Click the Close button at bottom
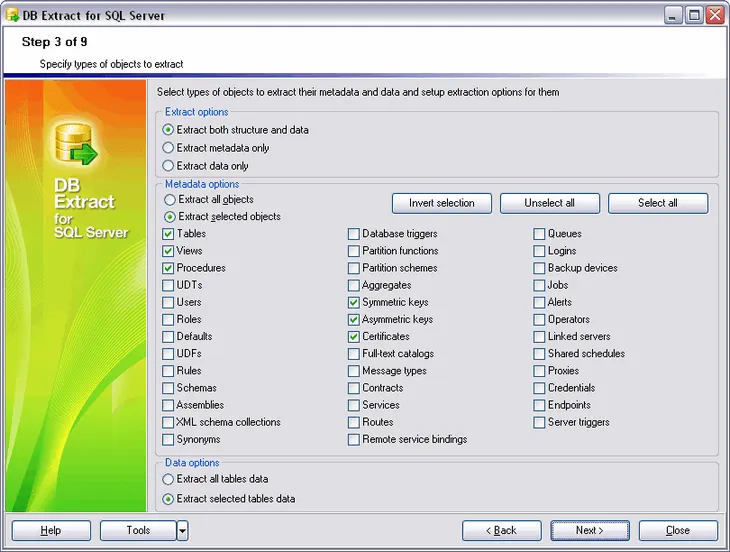Screen dimensions: 730x552 pyautogui.click(x=678, y=531)
